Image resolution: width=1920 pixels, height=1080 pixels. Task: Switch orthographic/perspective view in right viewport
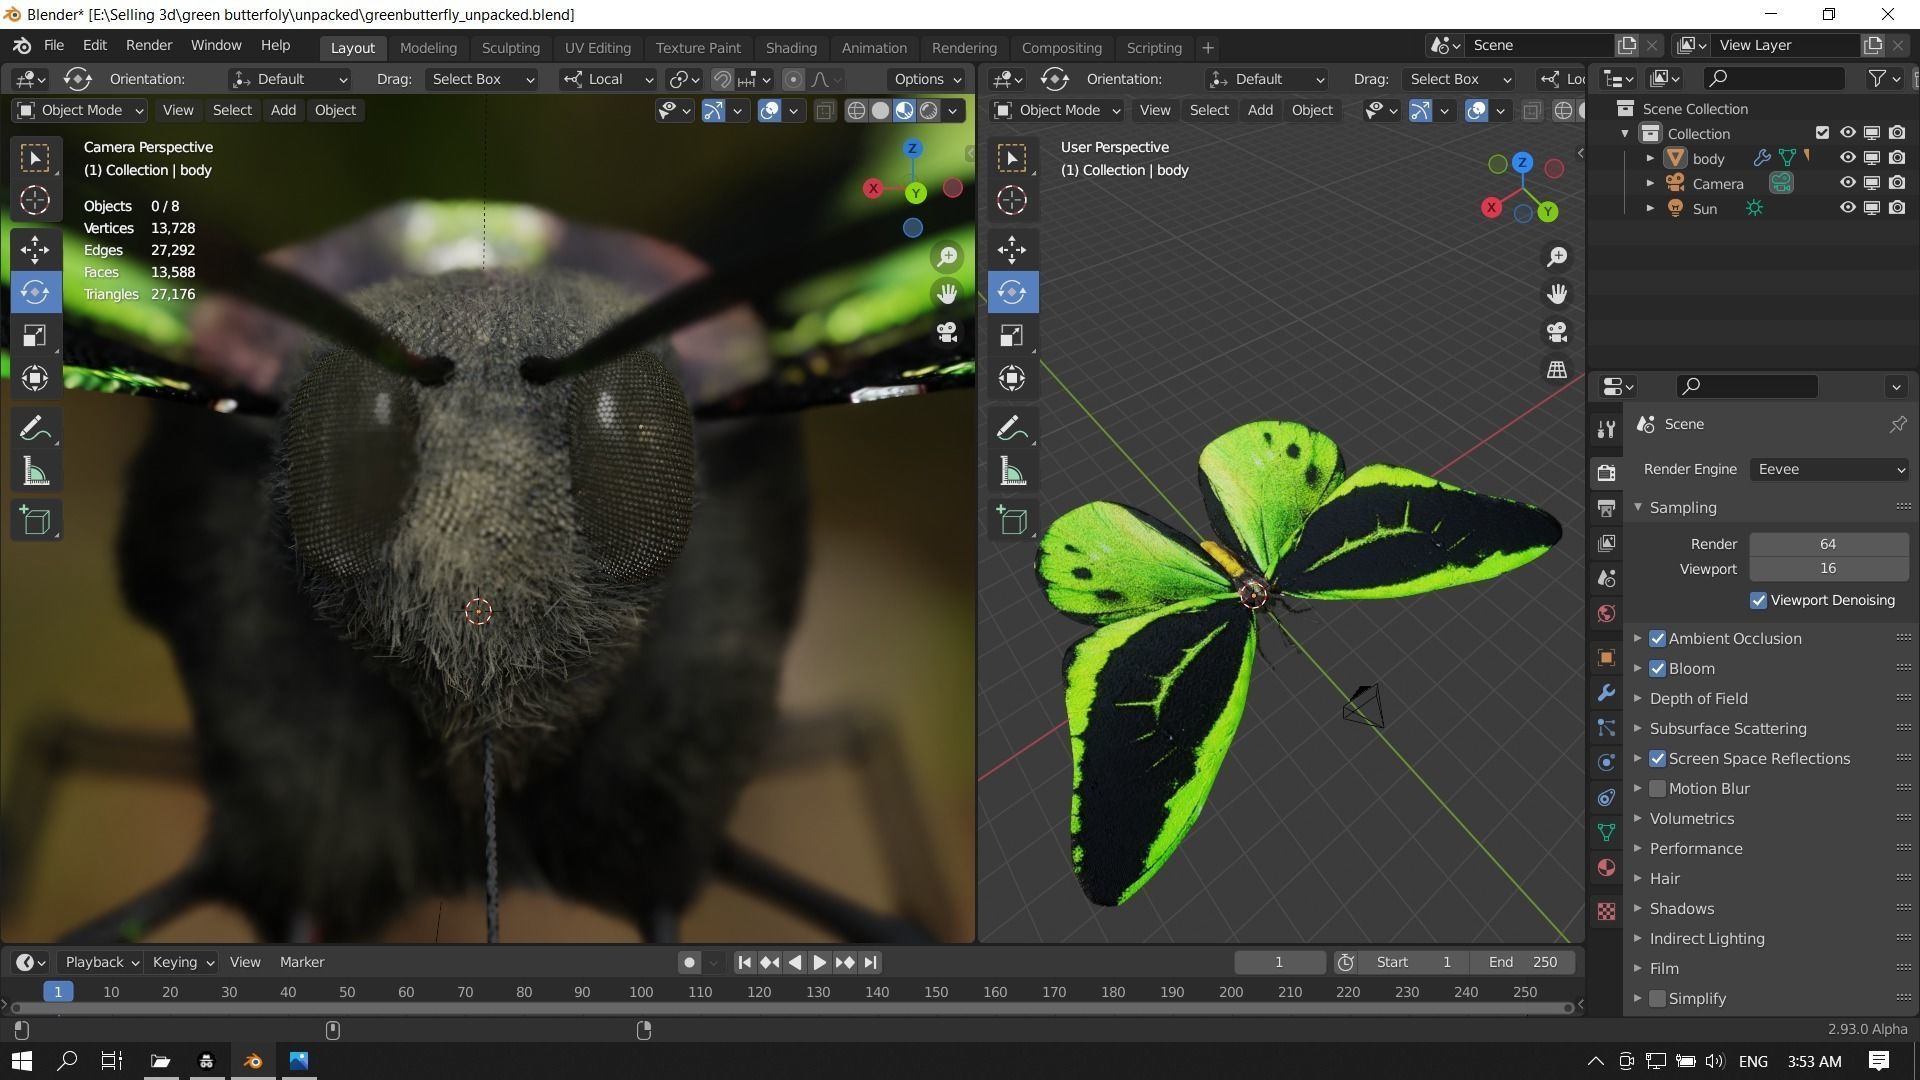[x=1557, y=370]
